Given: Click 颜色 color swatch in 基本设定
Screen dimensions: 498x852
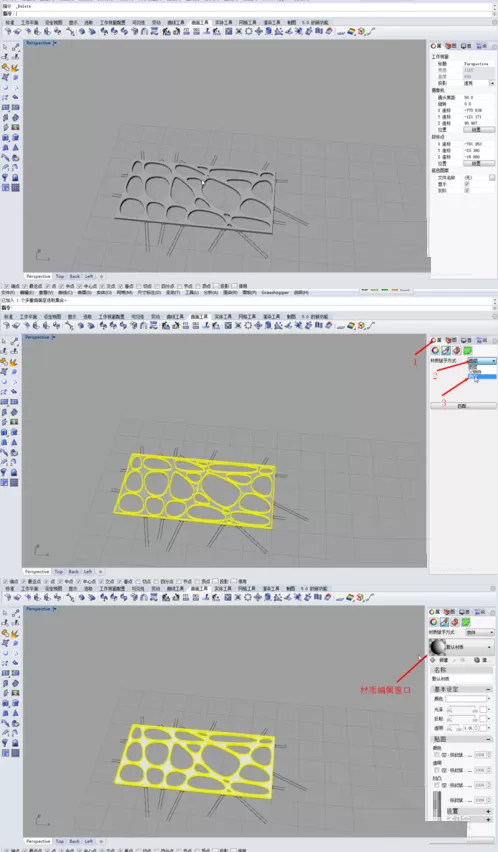Looking at the screenshot, I should tap(465, 699).
